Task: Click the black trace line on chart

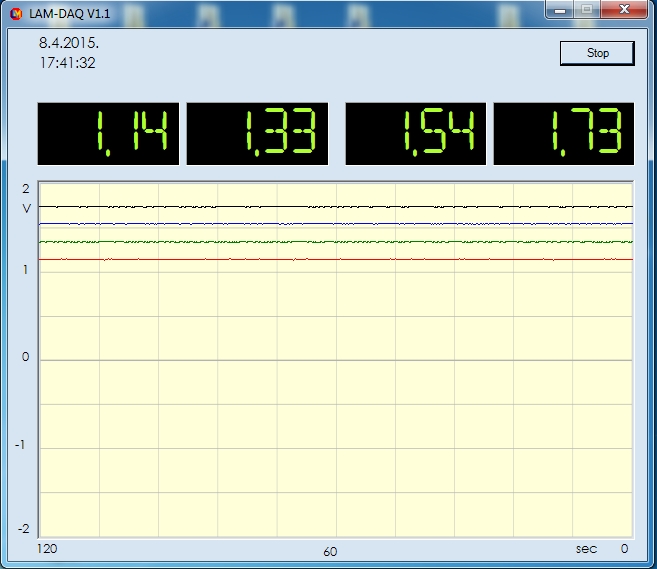Action: pos(335,206)
